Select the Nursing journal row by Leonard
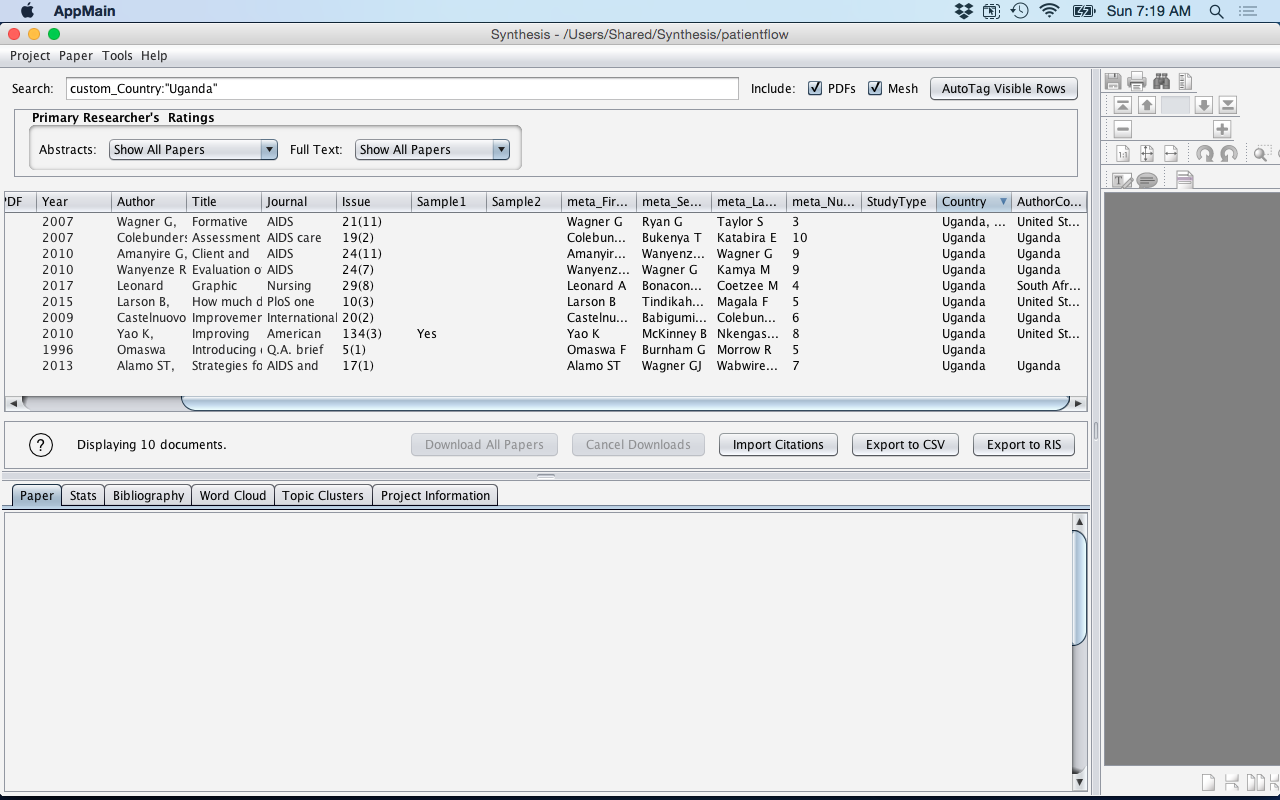The image size is (1280, 800). 545,286
